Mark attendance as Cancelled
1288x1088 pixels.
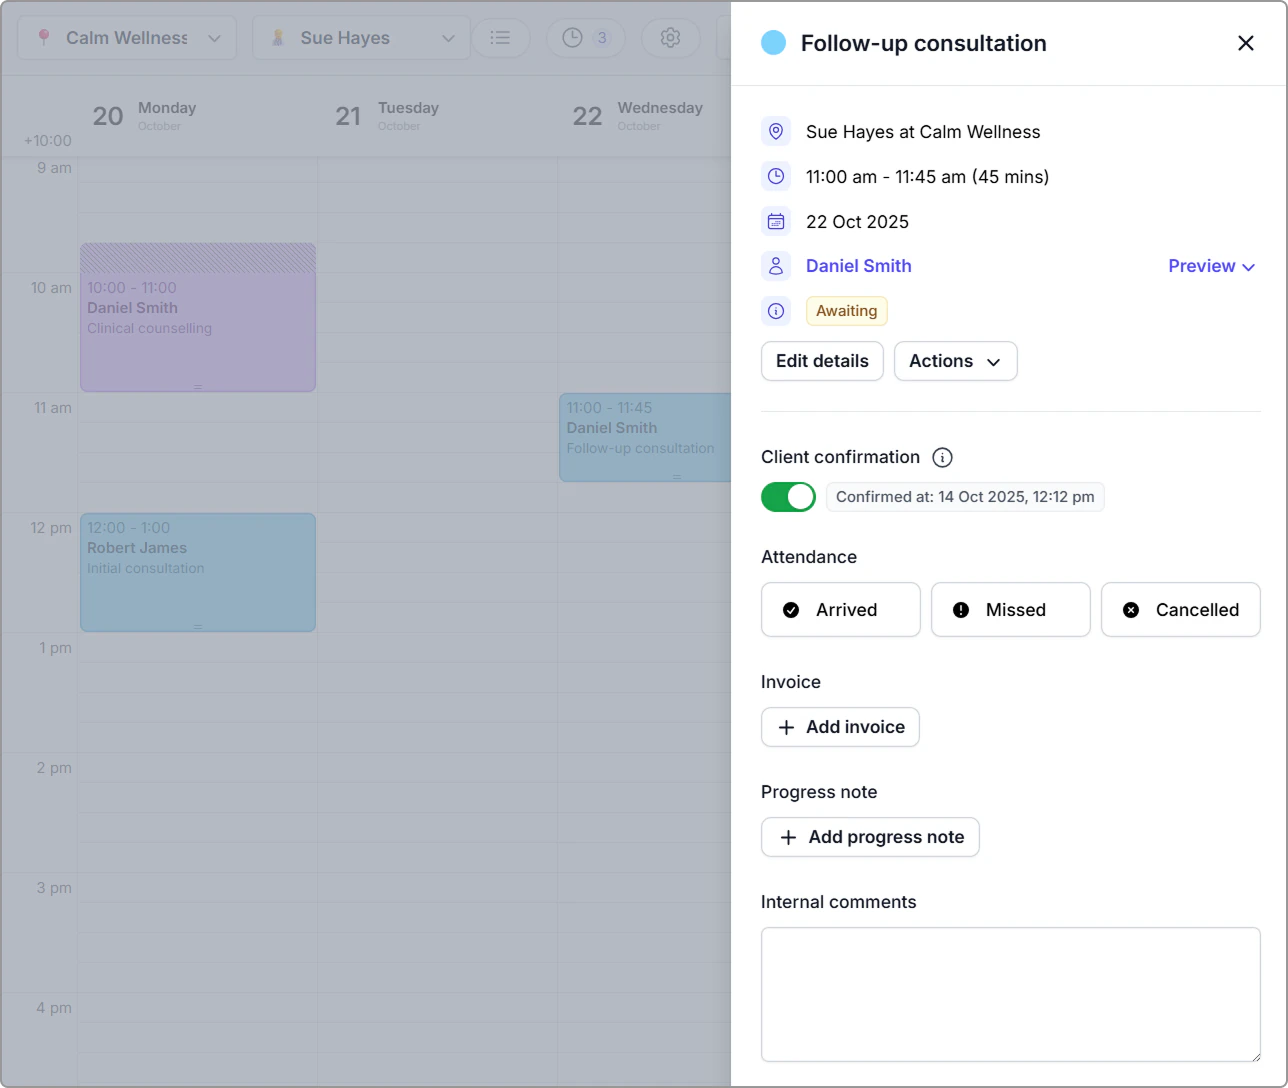point(1181,610)
